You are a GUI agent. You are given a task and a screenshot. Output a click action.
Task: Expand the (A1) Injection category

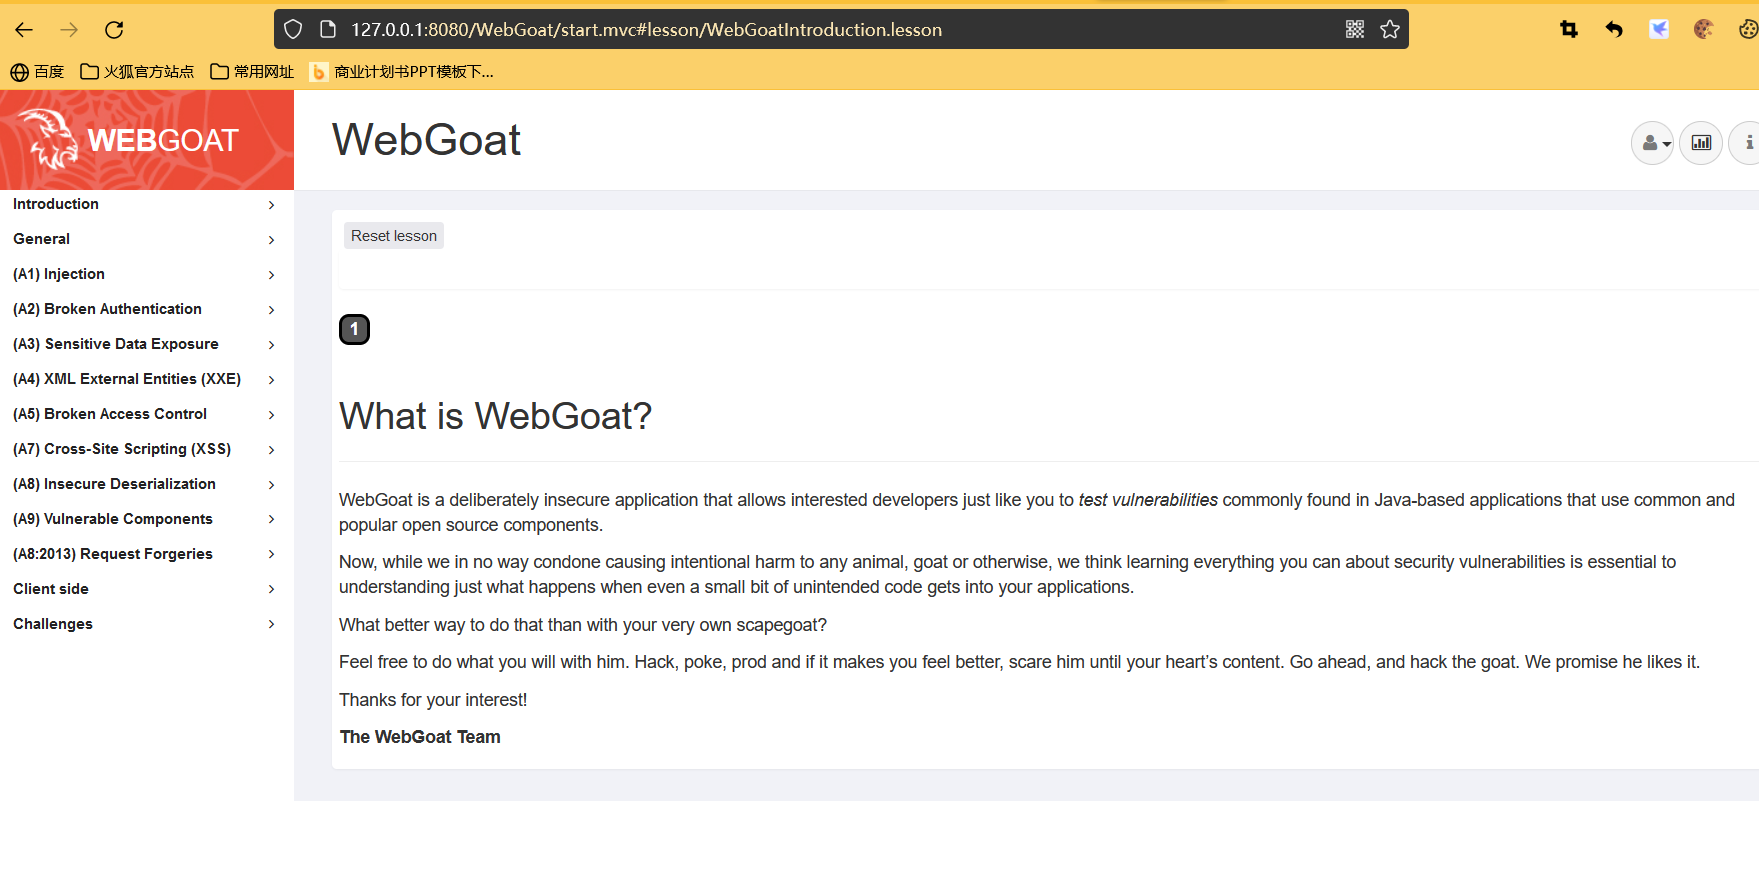click(143, 274)
